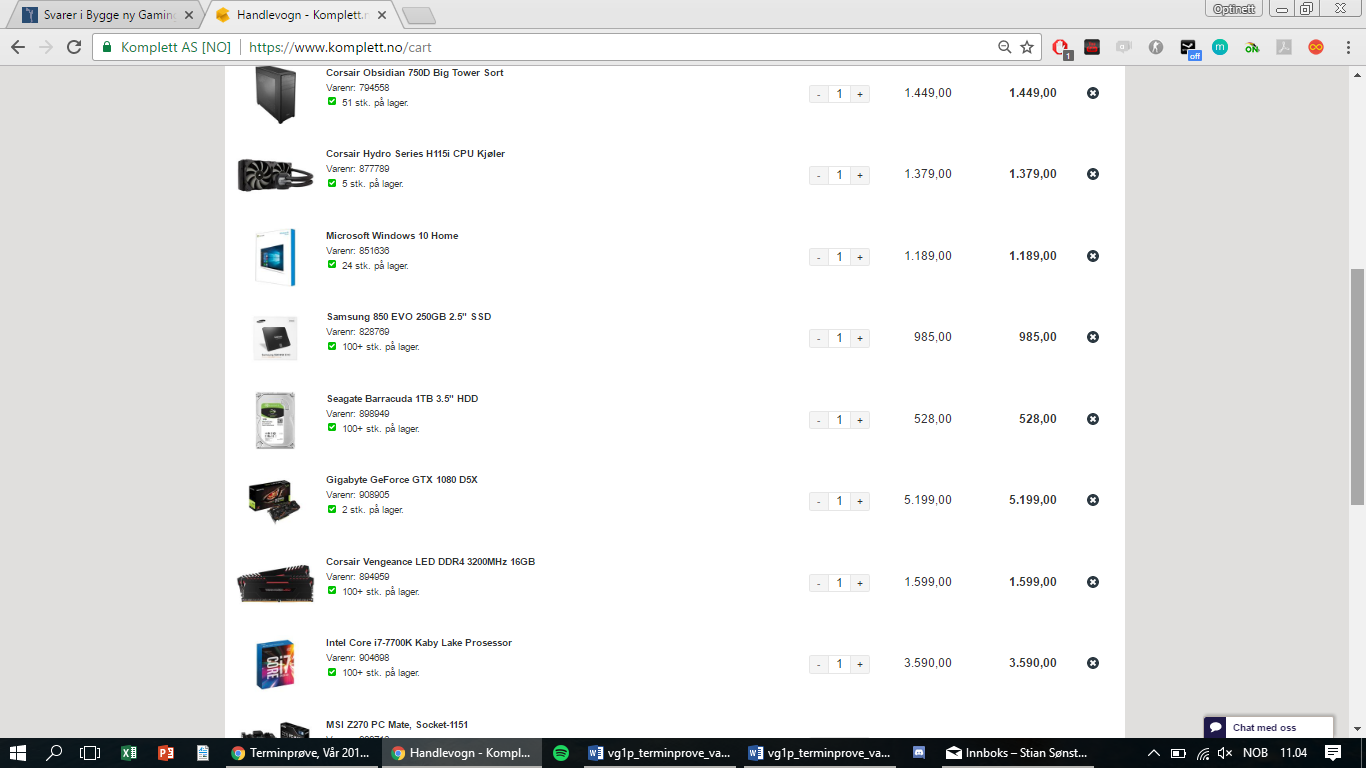1366x768 pixels.
Task: Click quantity field for Gigabyte GTX 1080
Action: (x=840, y=501)
